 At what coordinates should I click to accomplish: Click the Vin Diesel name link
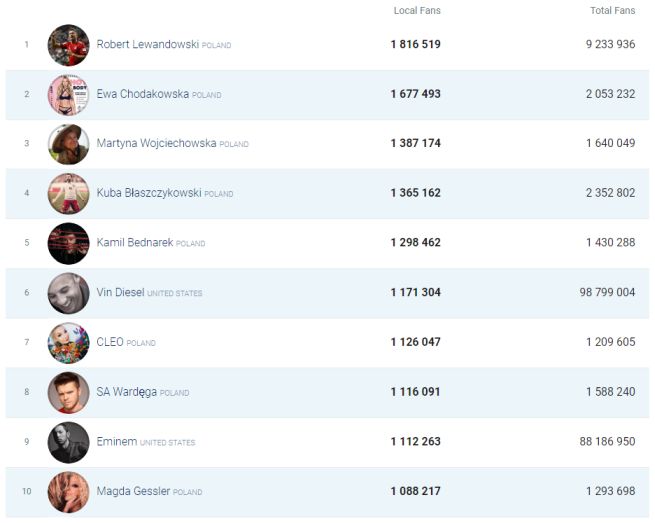[120, 293]
